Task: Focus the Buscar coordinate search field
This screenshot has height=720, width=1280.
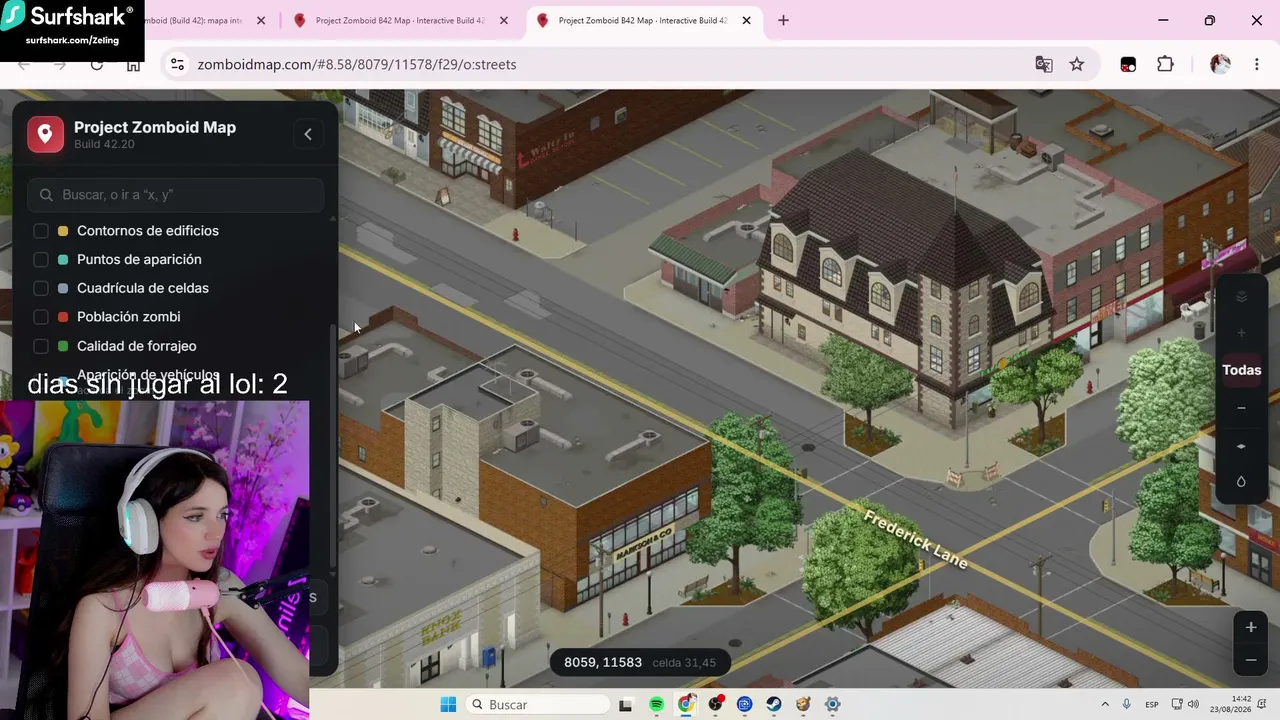Action: pos(176,195)
